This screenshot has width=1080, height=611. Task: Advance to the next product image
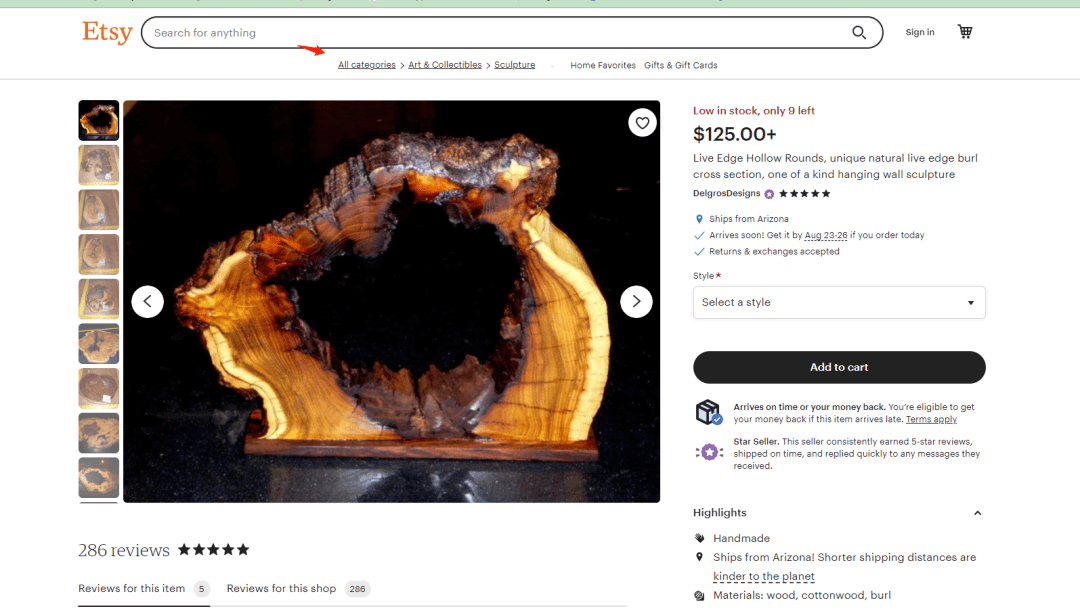[x=636, y=301]
